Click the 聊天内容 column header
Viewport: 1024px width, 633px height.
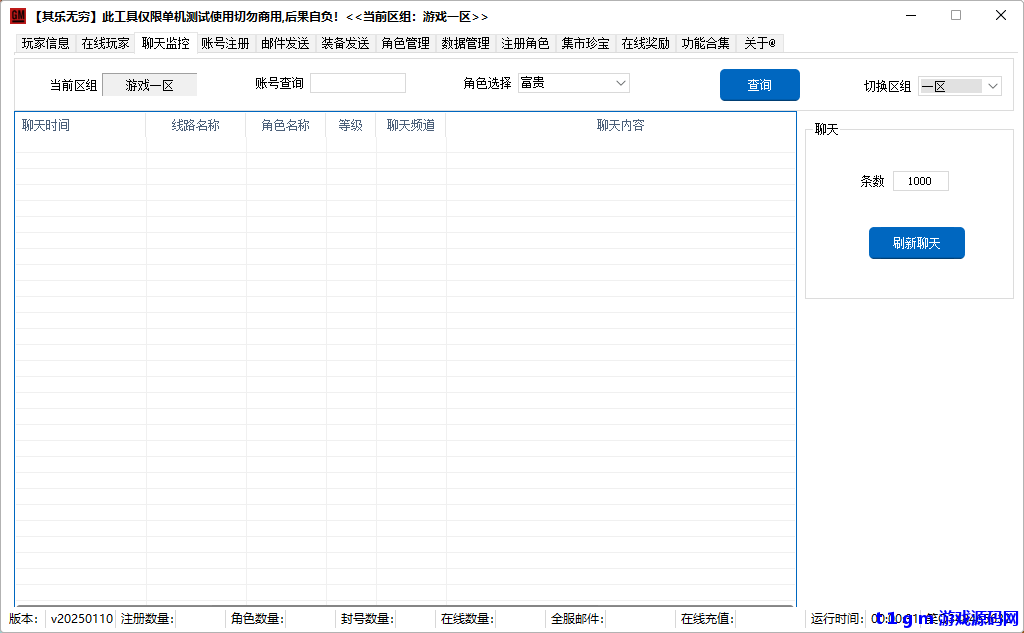(x=620, y=125)
